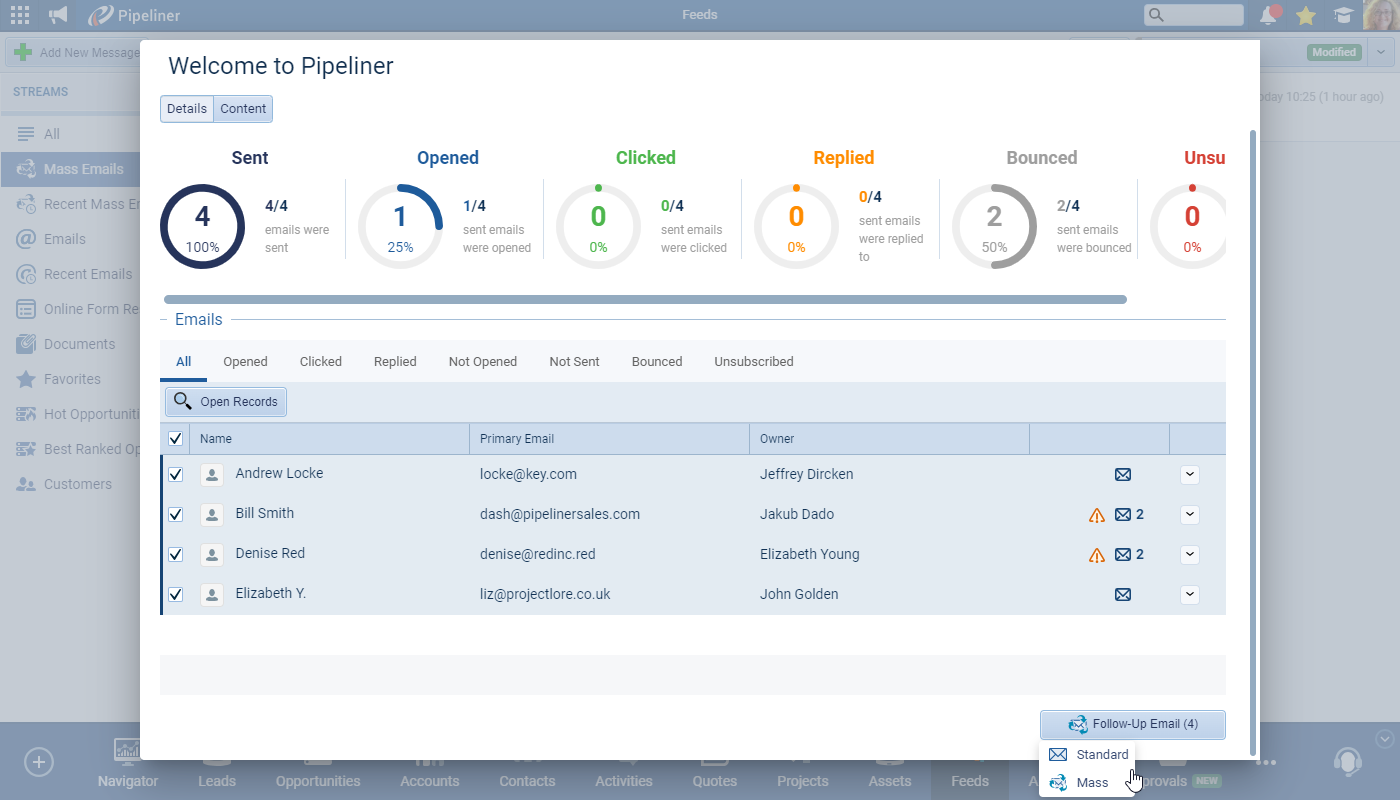1400x800 pixels.
Task: Open the dropdown arrow for Elizabeth Y. row
Action: [x=1189, y=594]
